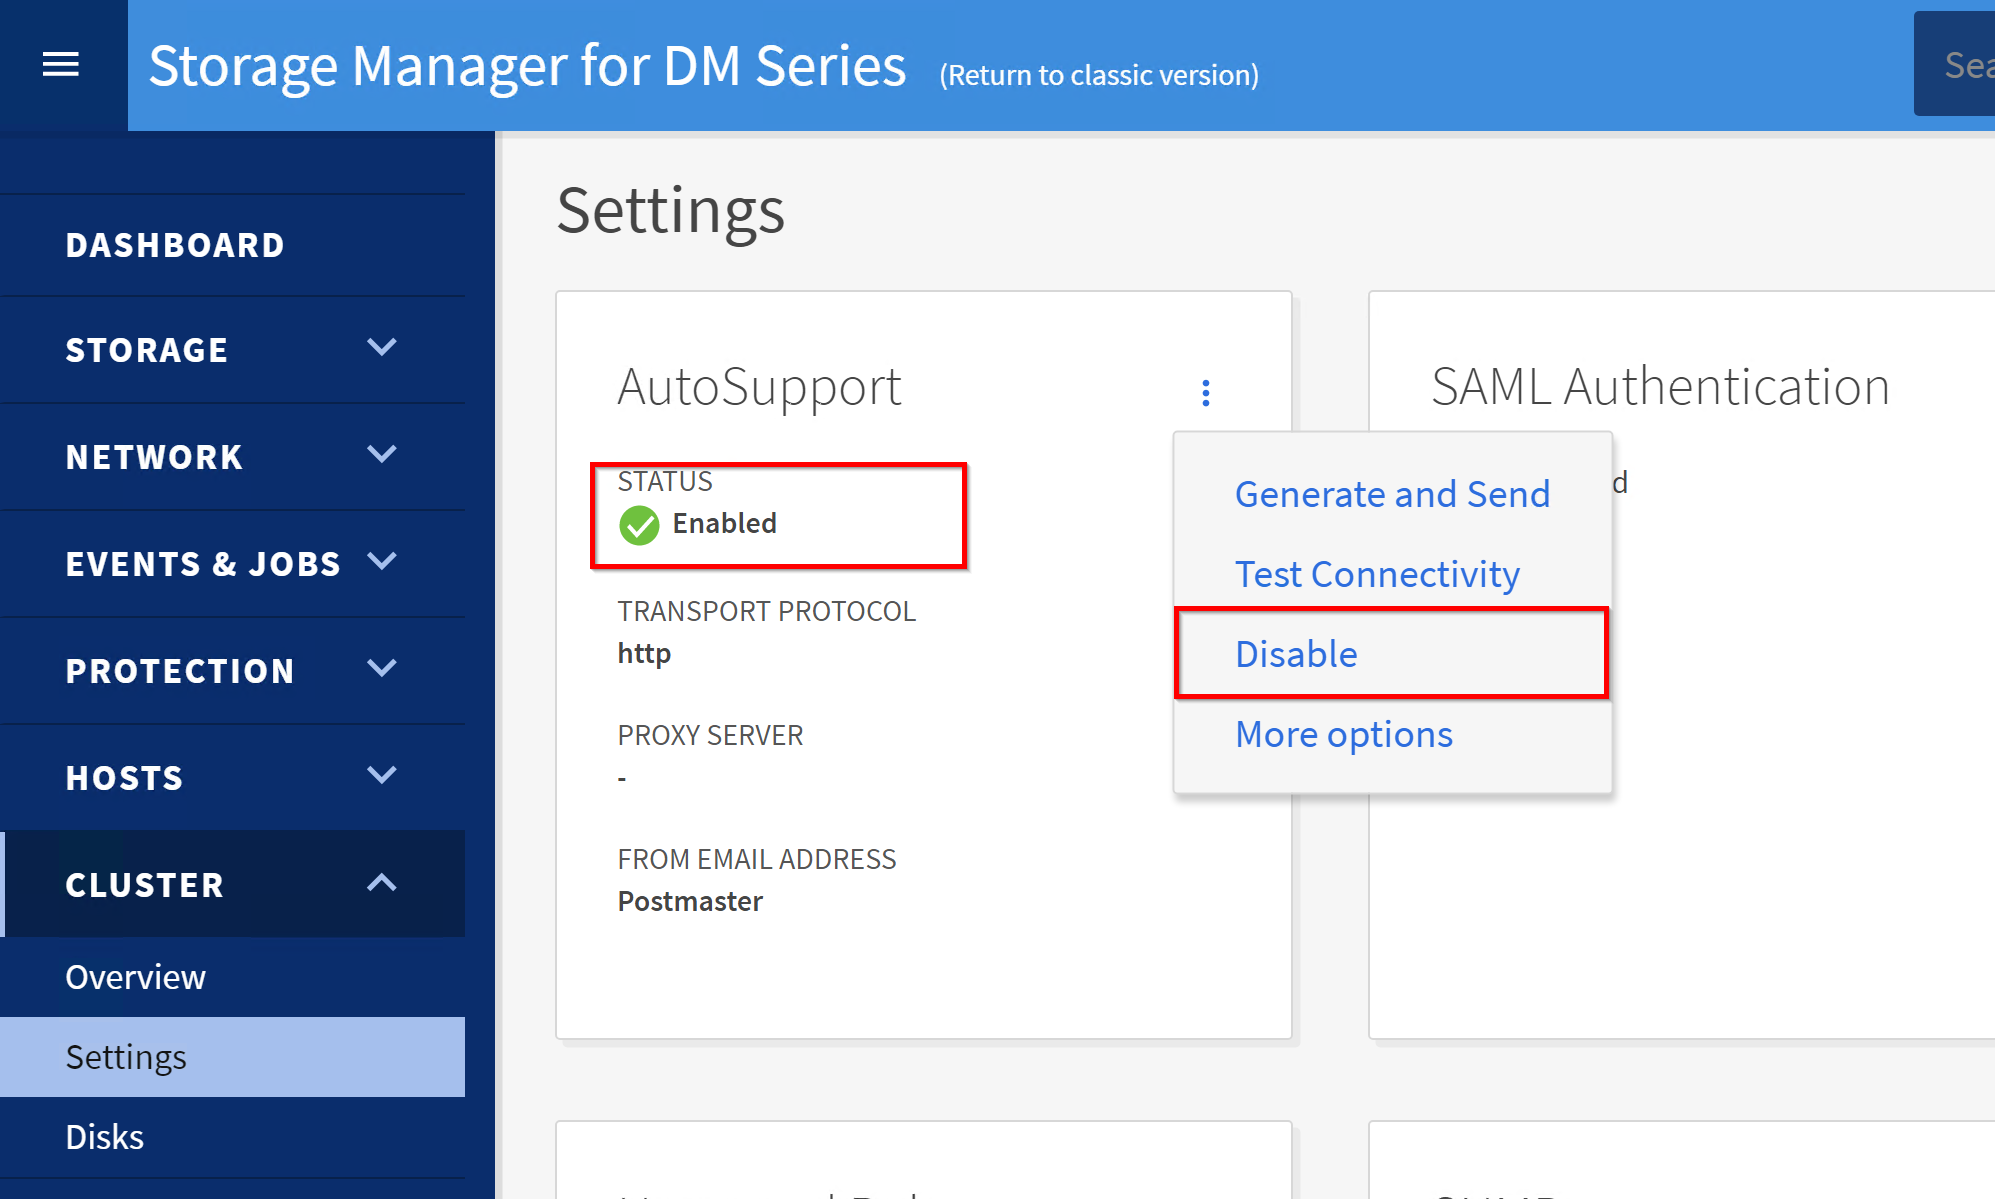Expand the Storage menu chevron

[382, 348]
